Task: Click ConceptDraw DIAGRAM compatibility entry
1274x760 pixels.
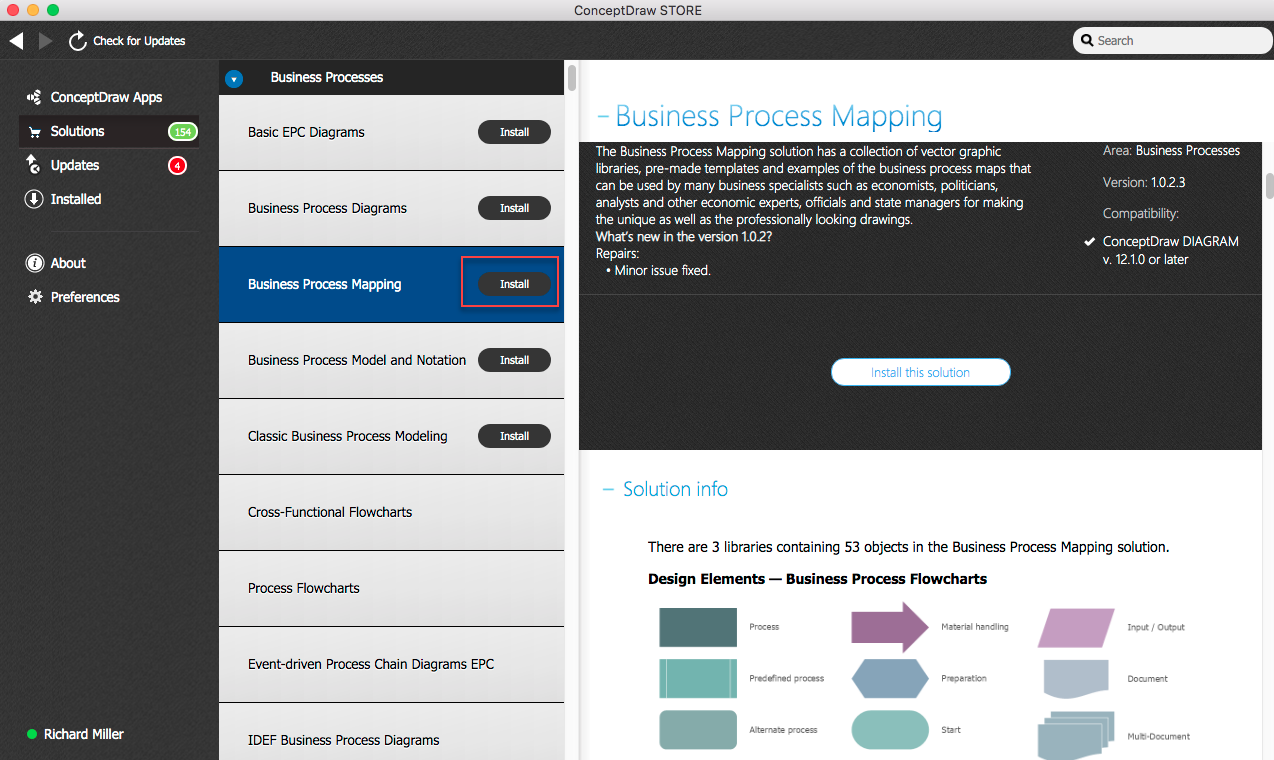Action: [x=1171, y=250]
